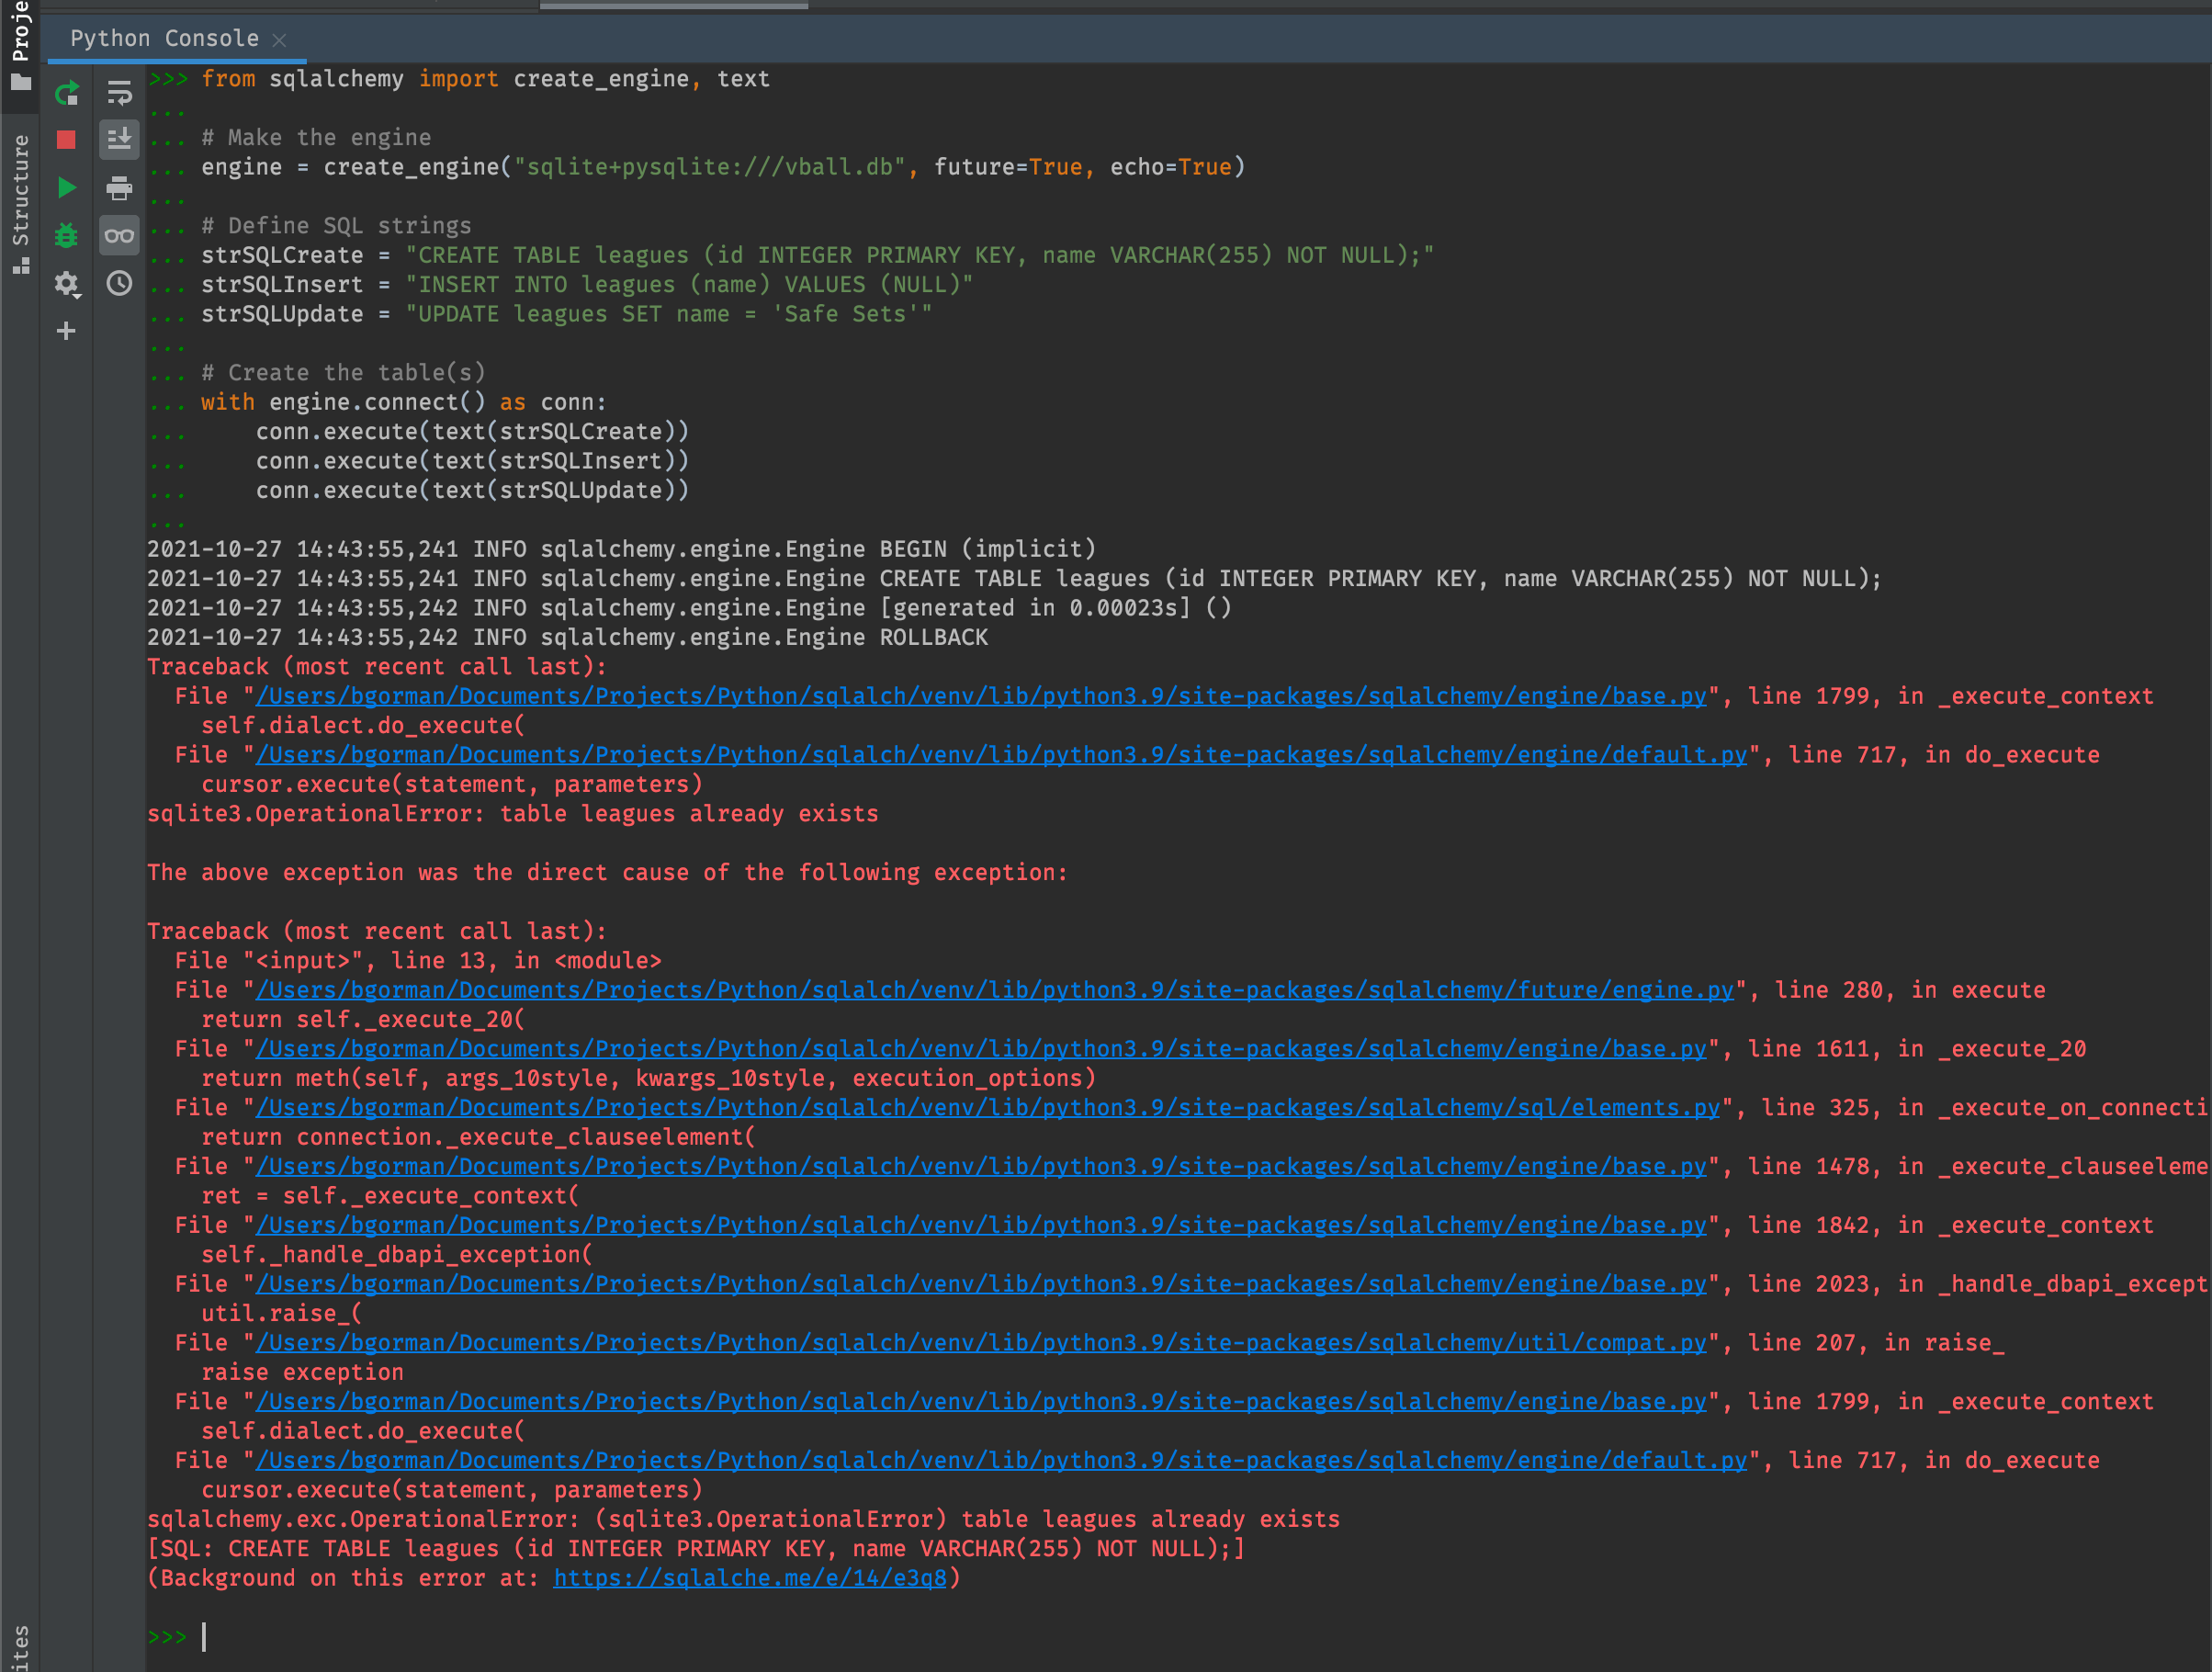Open the Project tool window stripe

tap(21, 30)
